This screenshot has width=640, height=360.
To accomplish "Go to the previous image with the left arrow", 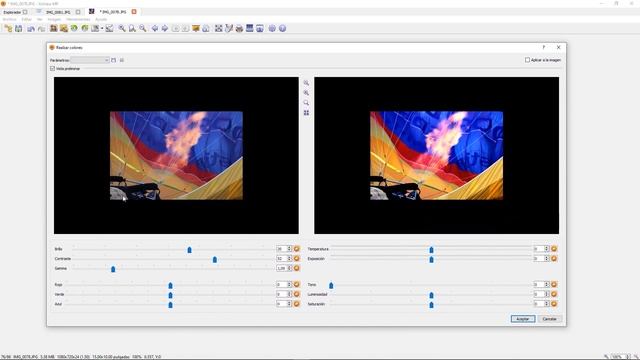I will 155,28.
